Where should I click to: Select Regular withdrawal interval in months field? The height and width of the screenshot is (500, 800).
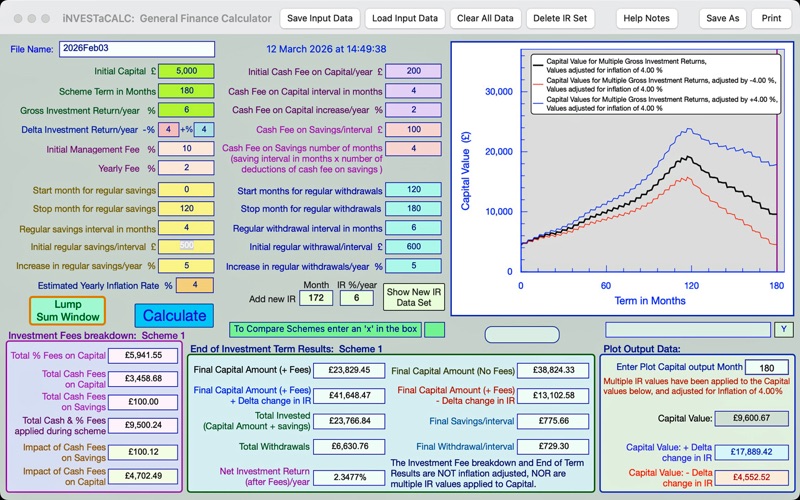pyautogui.click(x=413, y=228)
